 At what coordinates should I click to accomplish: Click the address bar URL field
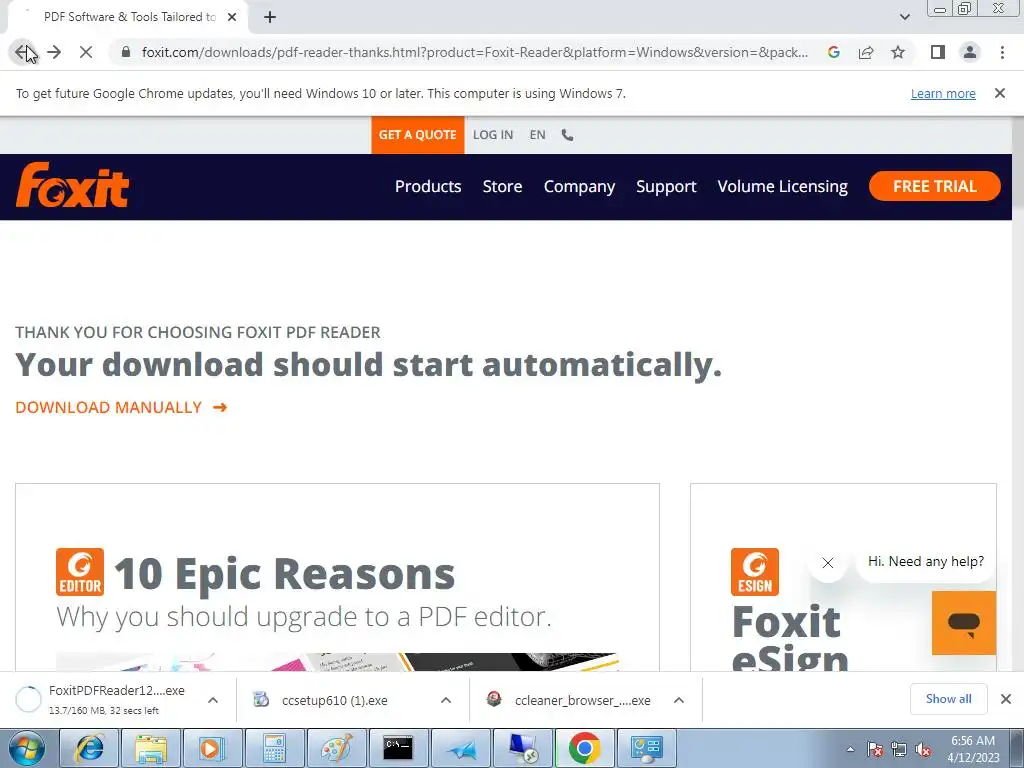tap(475, 52)
